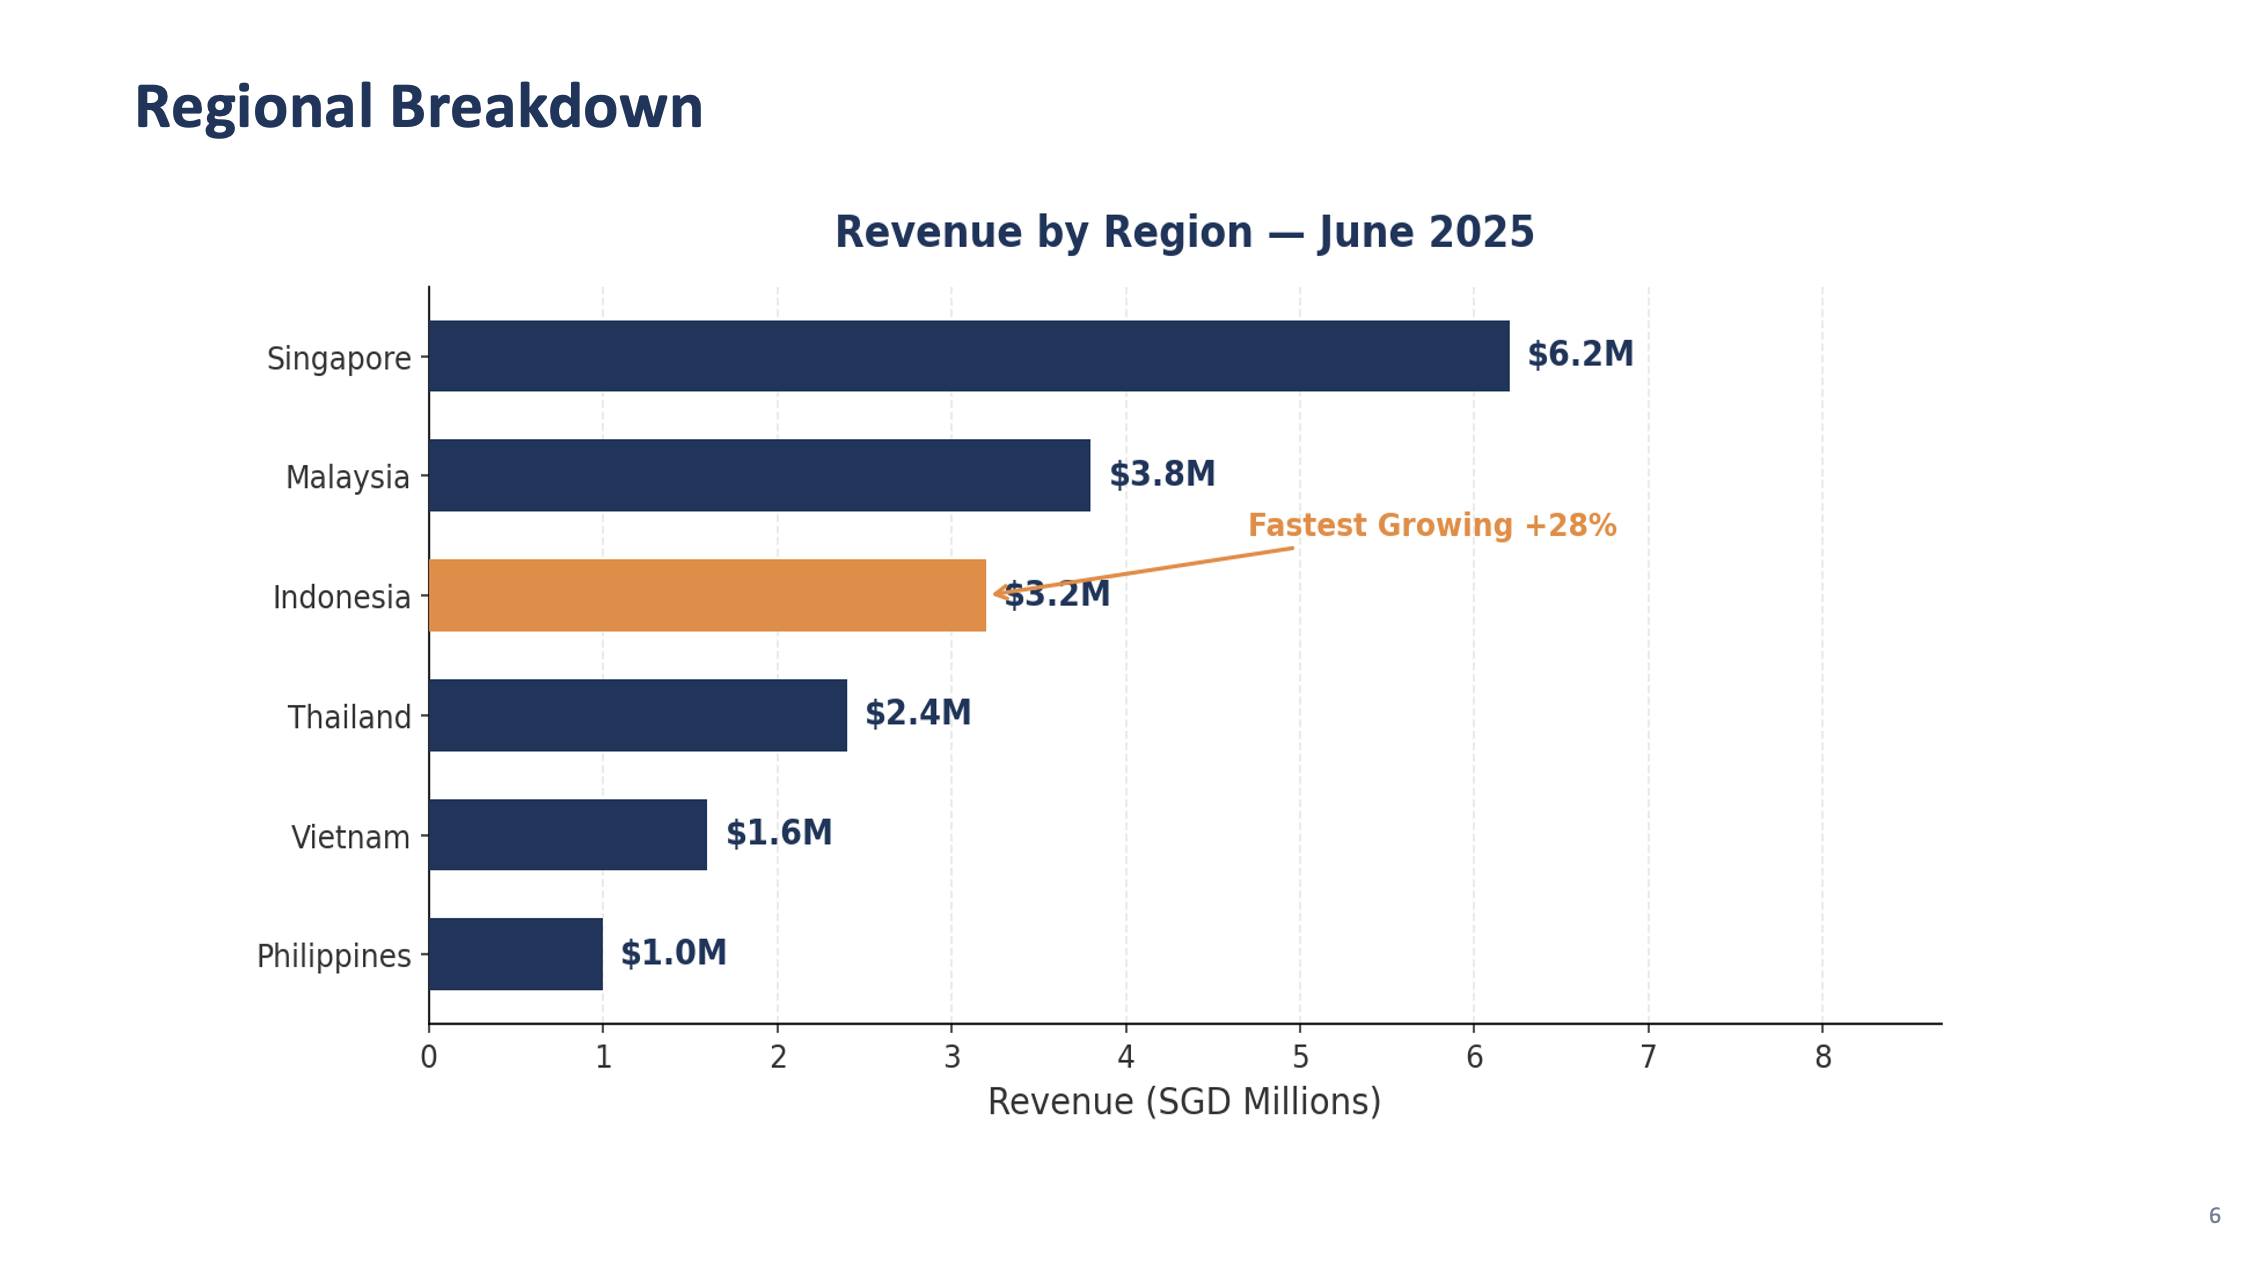2260x1272 pixels.
Task: Click the orange Indonesia bar
Action: click(700, 597)
